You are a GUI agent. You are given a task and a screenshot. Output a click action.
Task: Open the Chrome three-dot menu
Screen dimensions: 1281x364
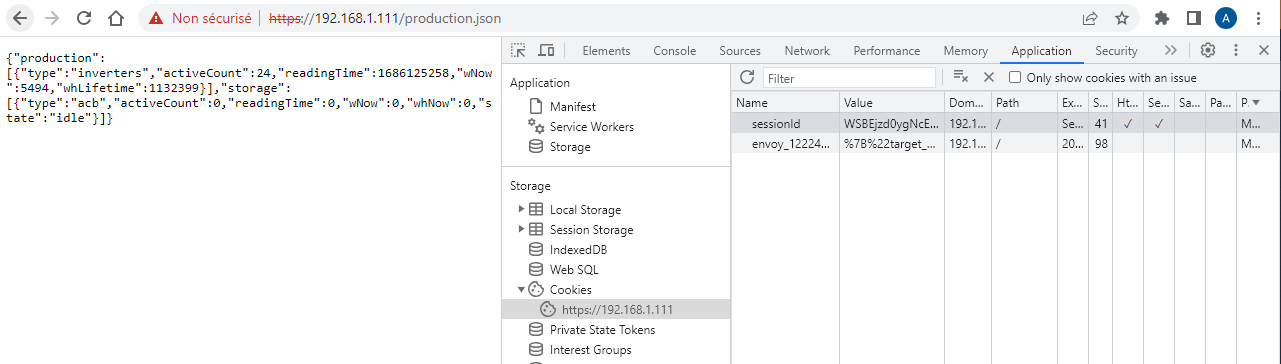pyautogui.click(x=1258, y=18)
